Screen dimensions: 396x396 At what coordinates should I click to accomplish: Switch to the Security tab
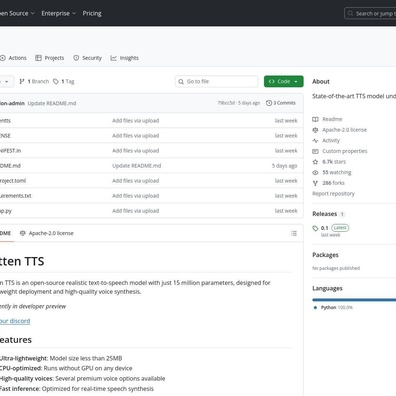click(x=87, y=58)
